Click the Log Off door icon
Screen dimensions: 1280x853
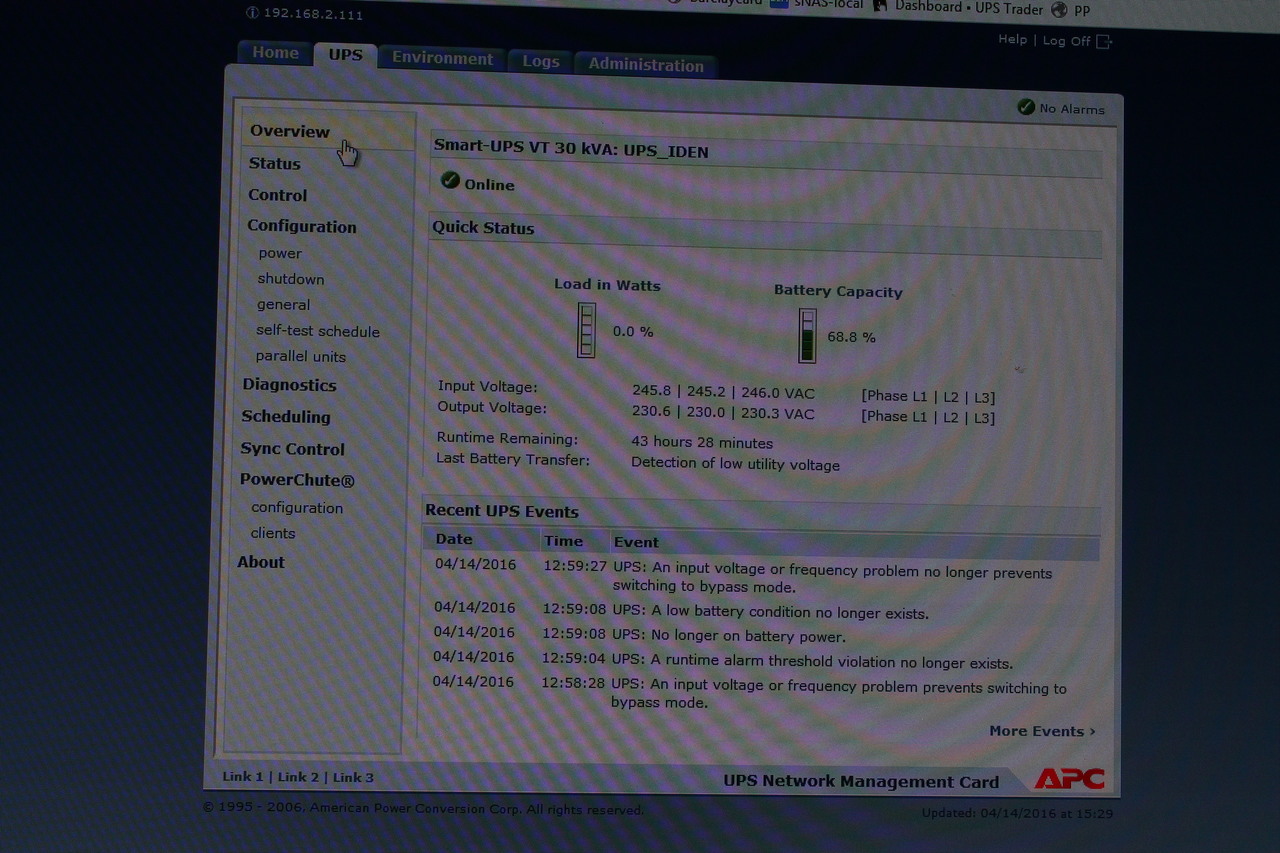click(1104, 41)
